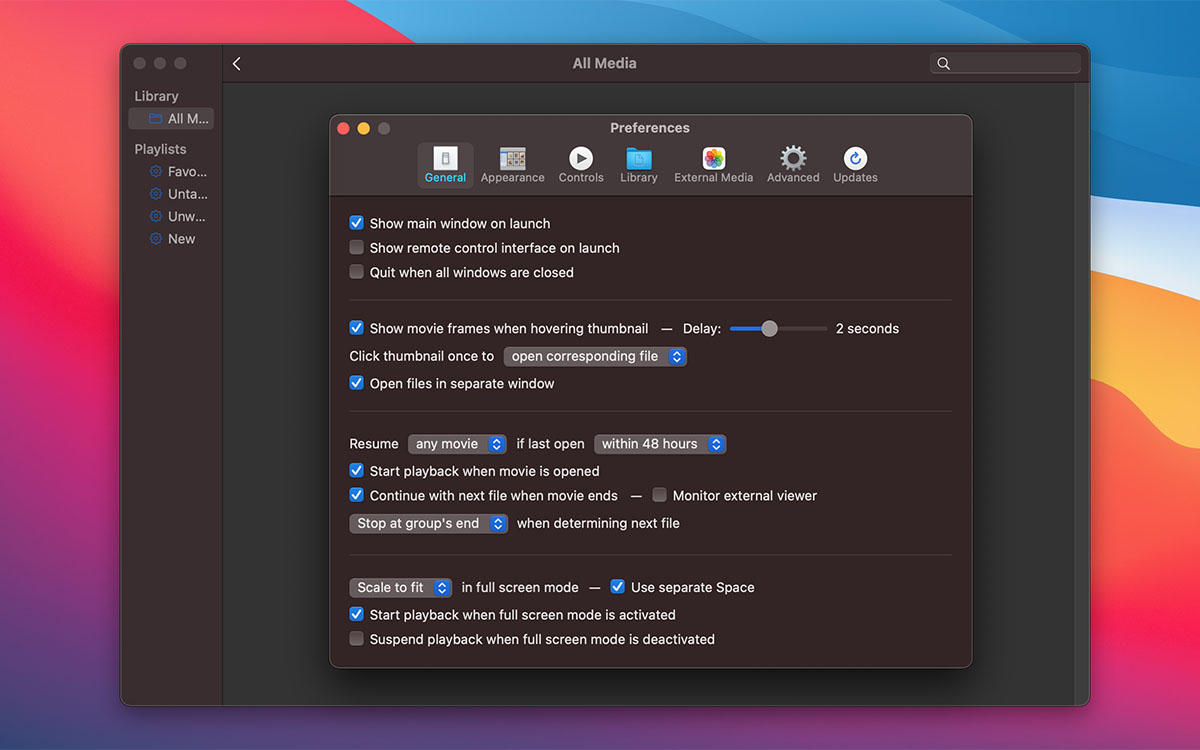Go back using the main window chevron
This screenshot has height=750, width=1200.
pos(237,63)
